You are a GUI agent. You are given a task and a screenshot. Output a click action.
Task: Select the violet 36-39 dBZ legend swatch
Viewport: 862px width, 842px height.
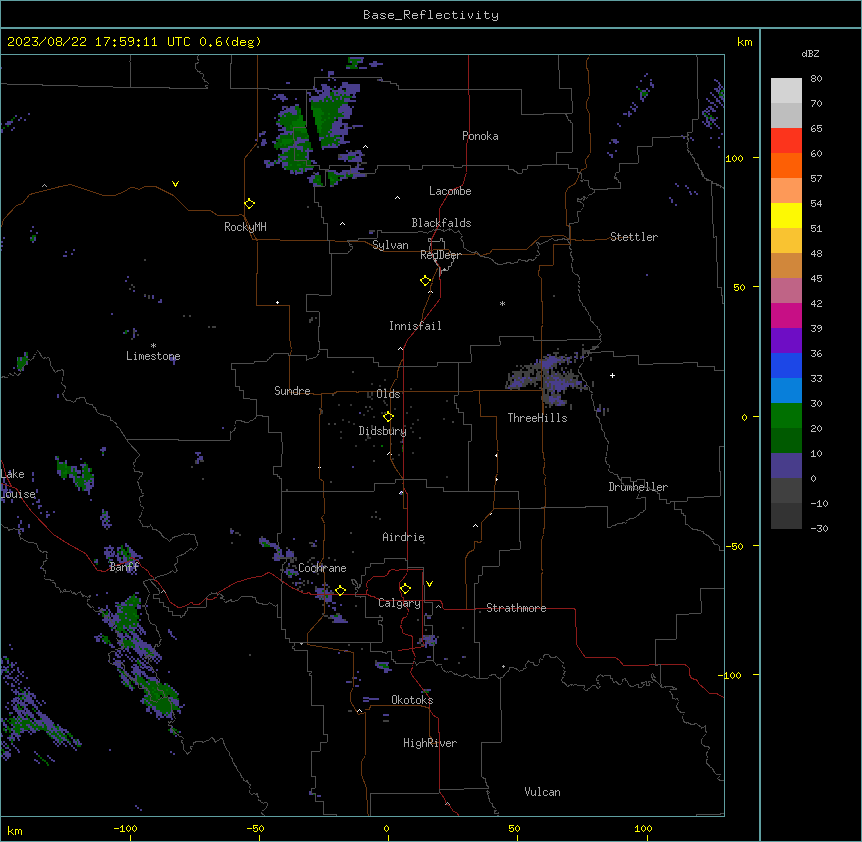[x=786, y=341]
